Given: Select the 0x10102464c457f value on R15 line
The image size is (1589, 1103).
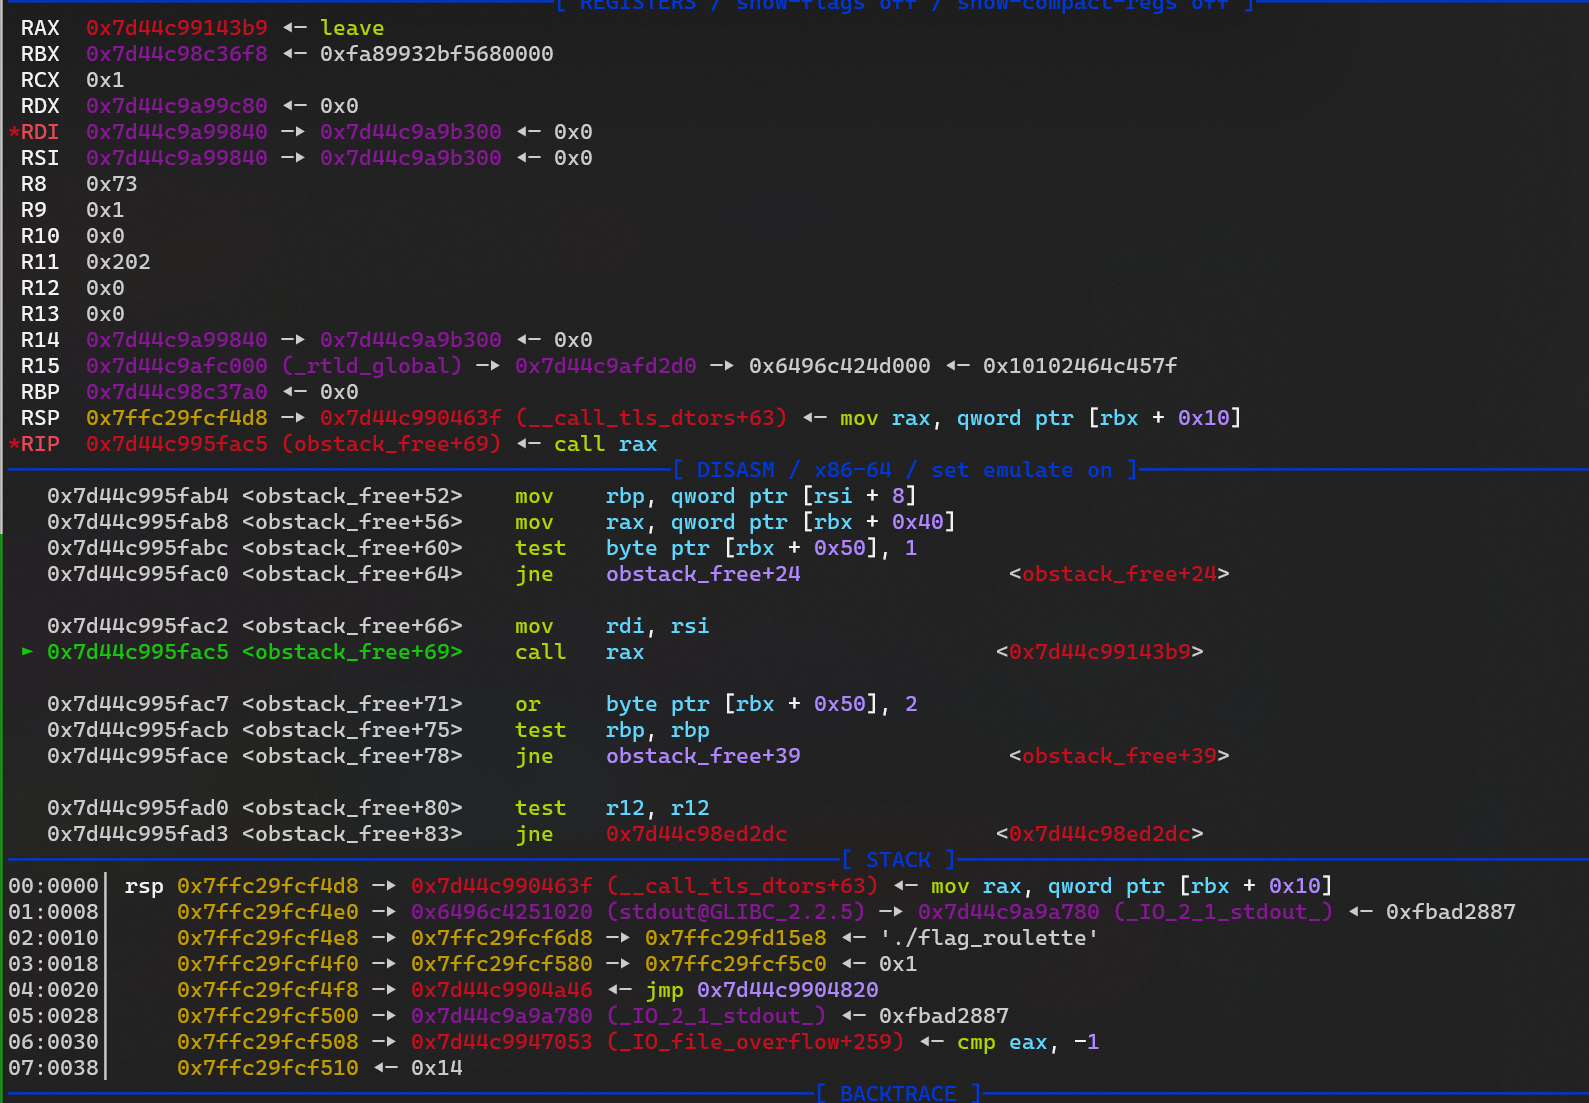Looking at the screenshot, I should coord(1080,366).
